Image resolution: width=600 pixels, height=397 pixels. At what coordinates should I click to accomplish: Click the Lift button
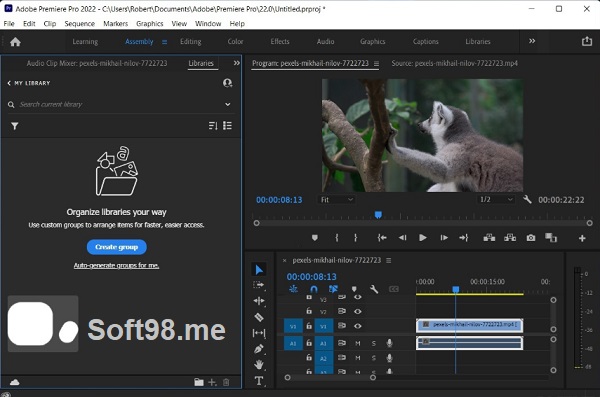489,238
